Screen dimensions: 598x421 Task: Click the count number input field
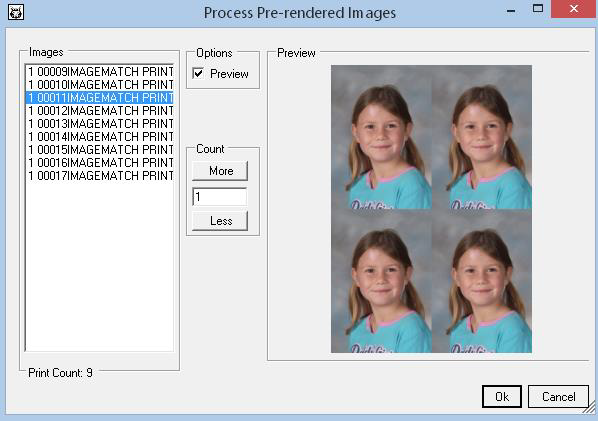tap(220, 197)
